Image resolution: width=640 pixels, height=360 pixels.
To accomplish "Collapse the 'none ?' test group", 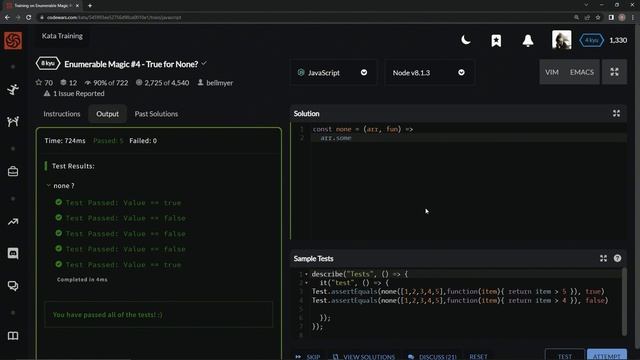I will pyautogui.click(x=49, y=185).
